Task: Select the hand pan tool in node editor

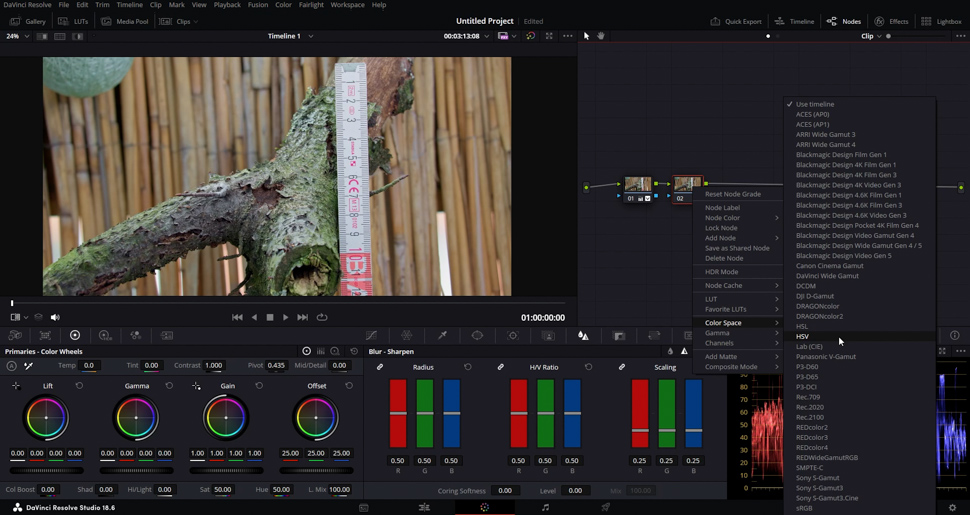Action: click(601, 36)
